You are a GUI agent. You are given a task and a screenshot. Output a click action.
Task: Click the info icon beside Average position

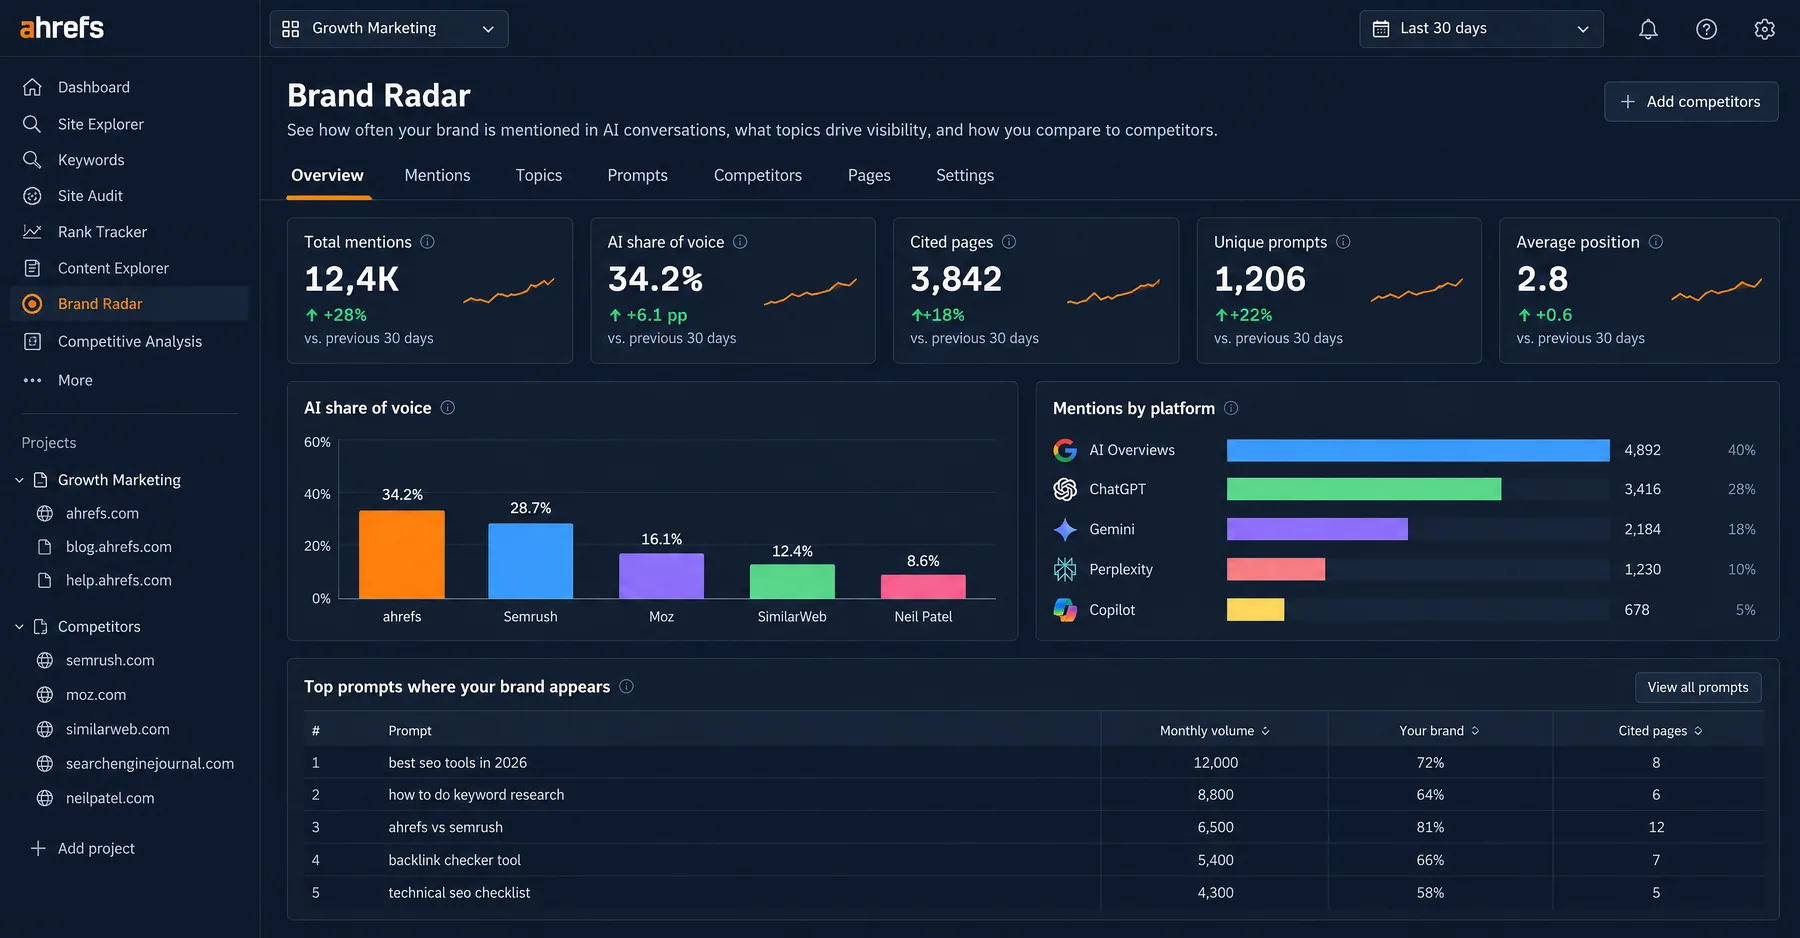[1656, 242]
